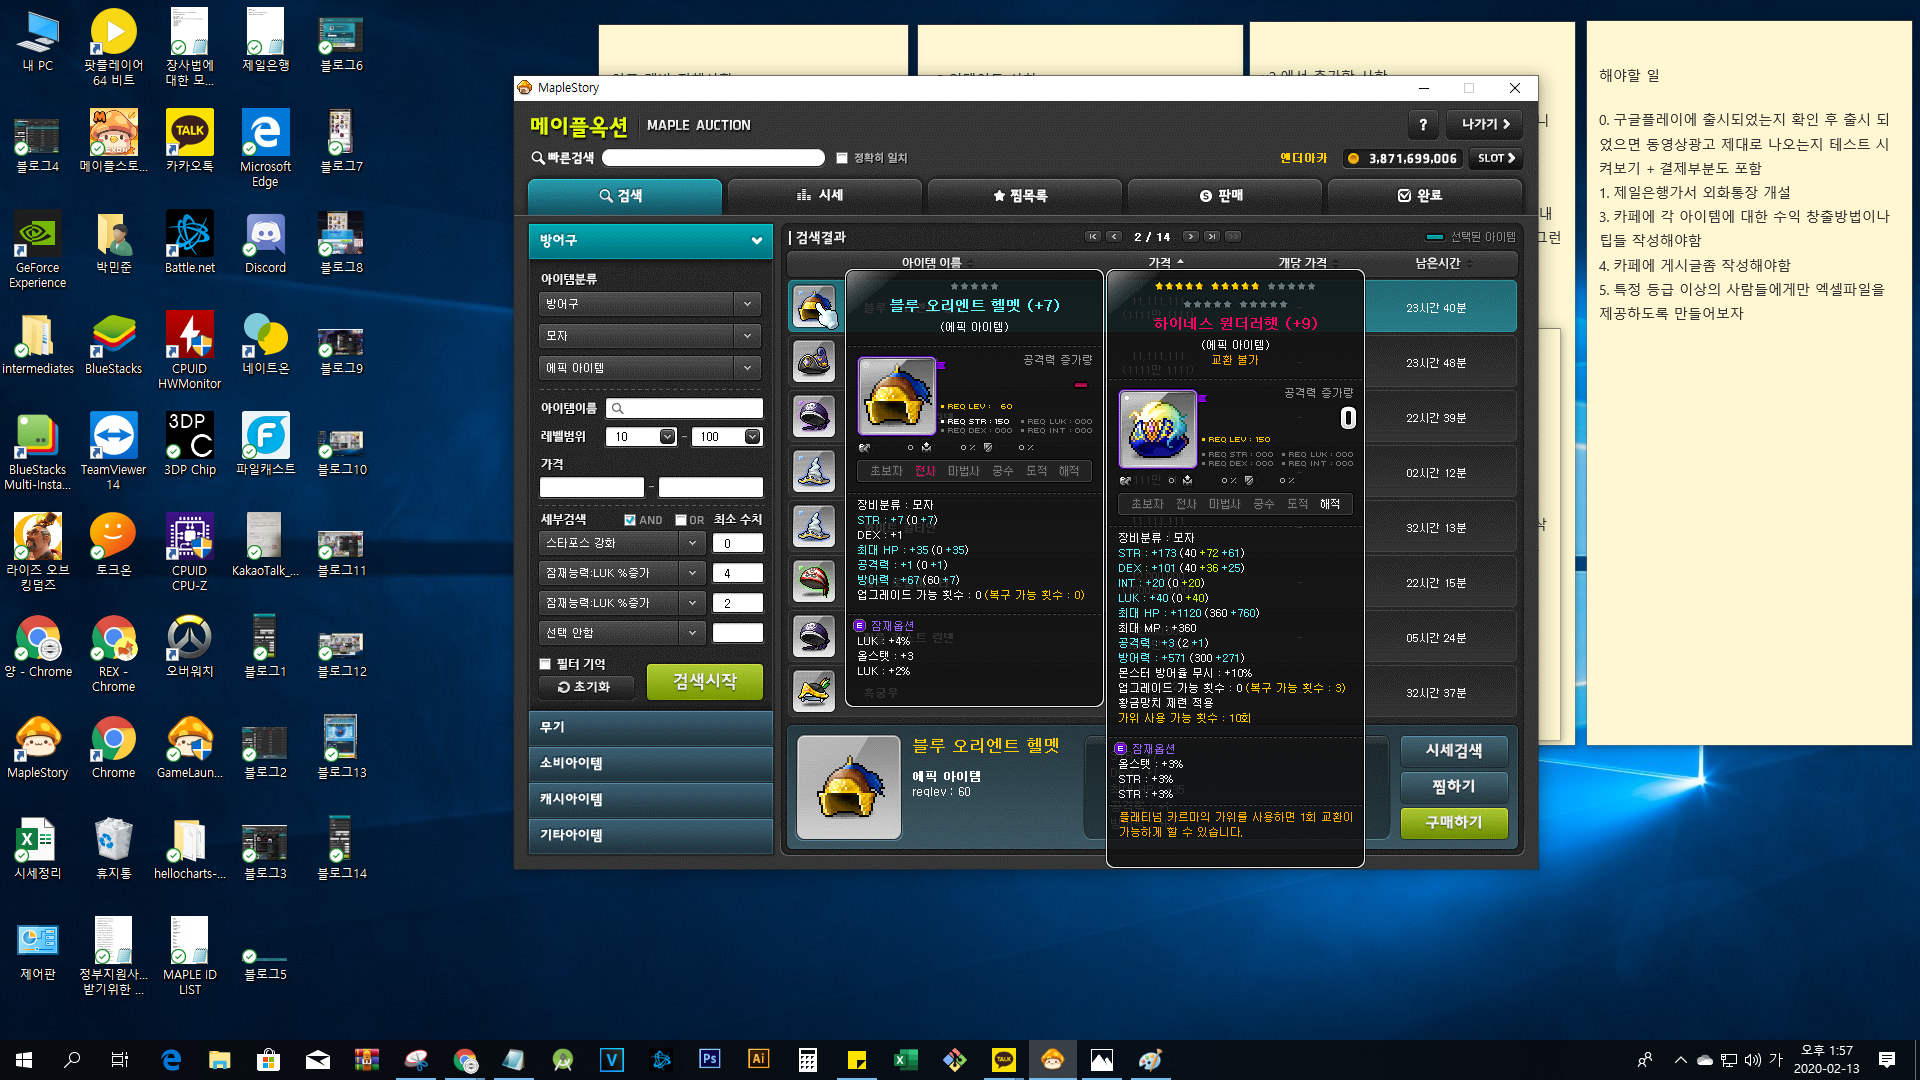Go to next results page
This screenshot has width=1920, height=1080.
click(x=1190, y=237)
